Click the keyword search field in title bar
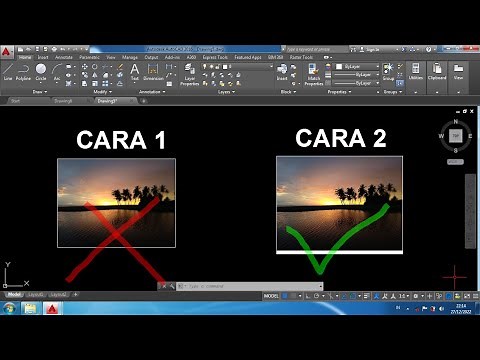This screenshot has width=480, height=360. 317,49
